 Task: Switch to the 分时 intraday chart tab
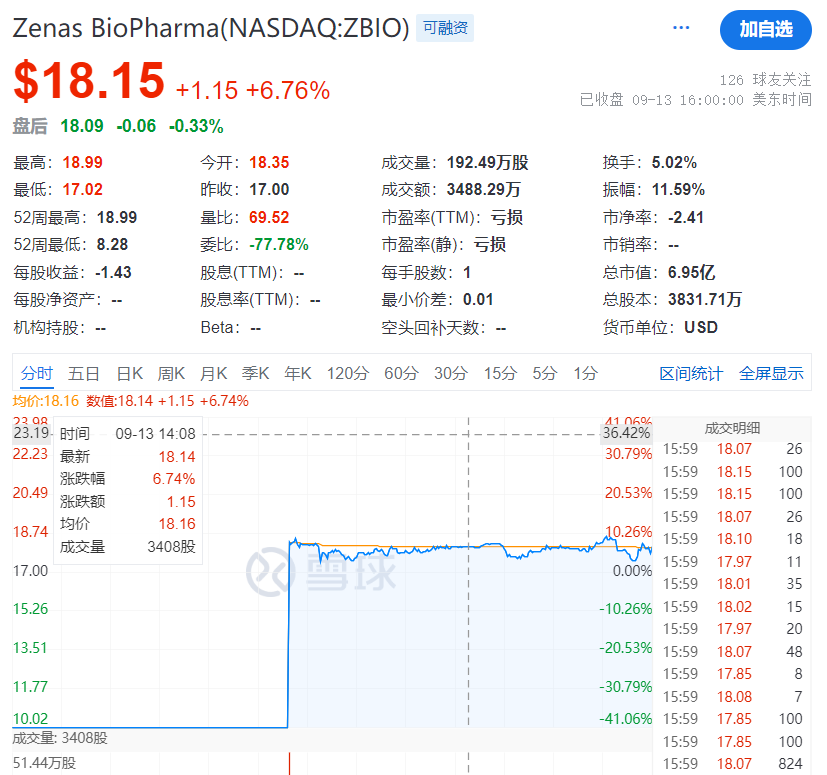(x=37, y=372)
